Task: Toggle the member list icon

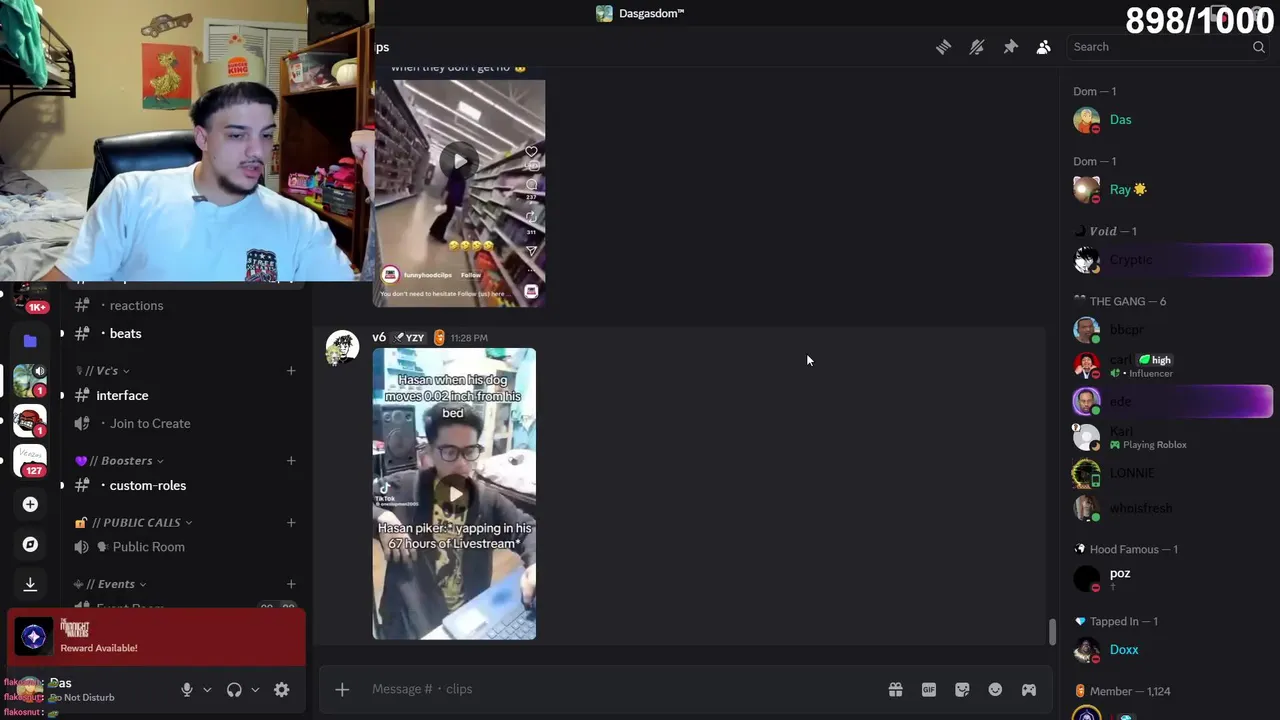Action: pos(1043,47)
